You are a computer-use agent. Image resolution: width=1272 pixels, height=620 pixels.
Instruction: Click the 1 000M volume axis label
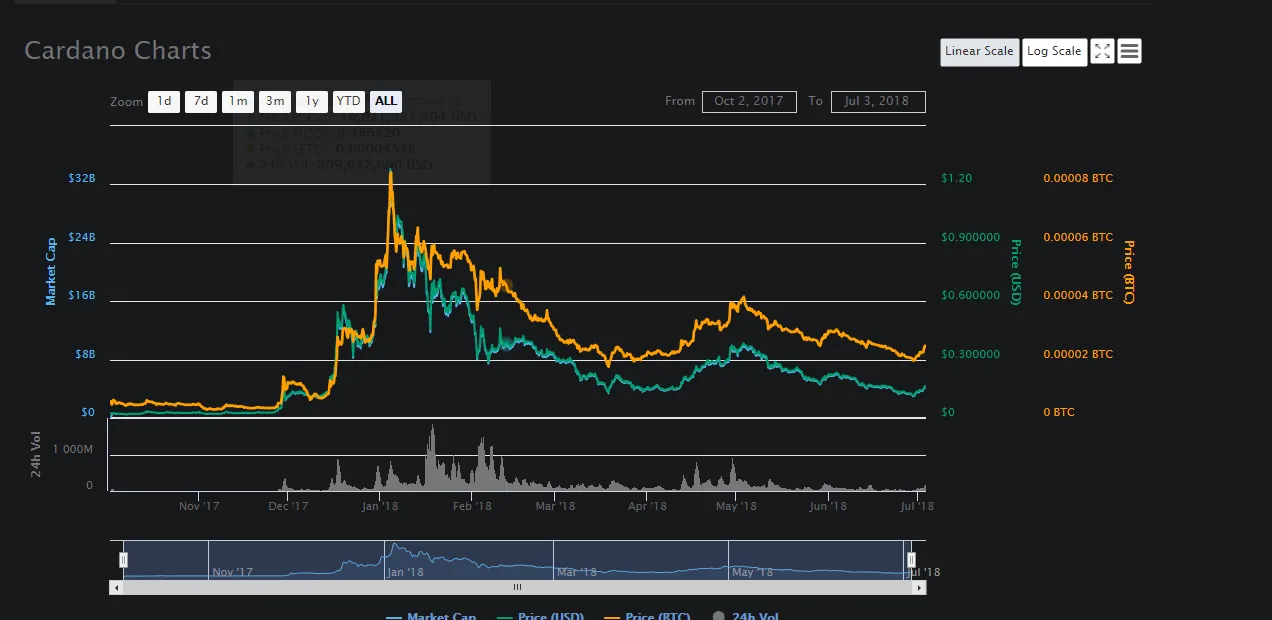72,450
